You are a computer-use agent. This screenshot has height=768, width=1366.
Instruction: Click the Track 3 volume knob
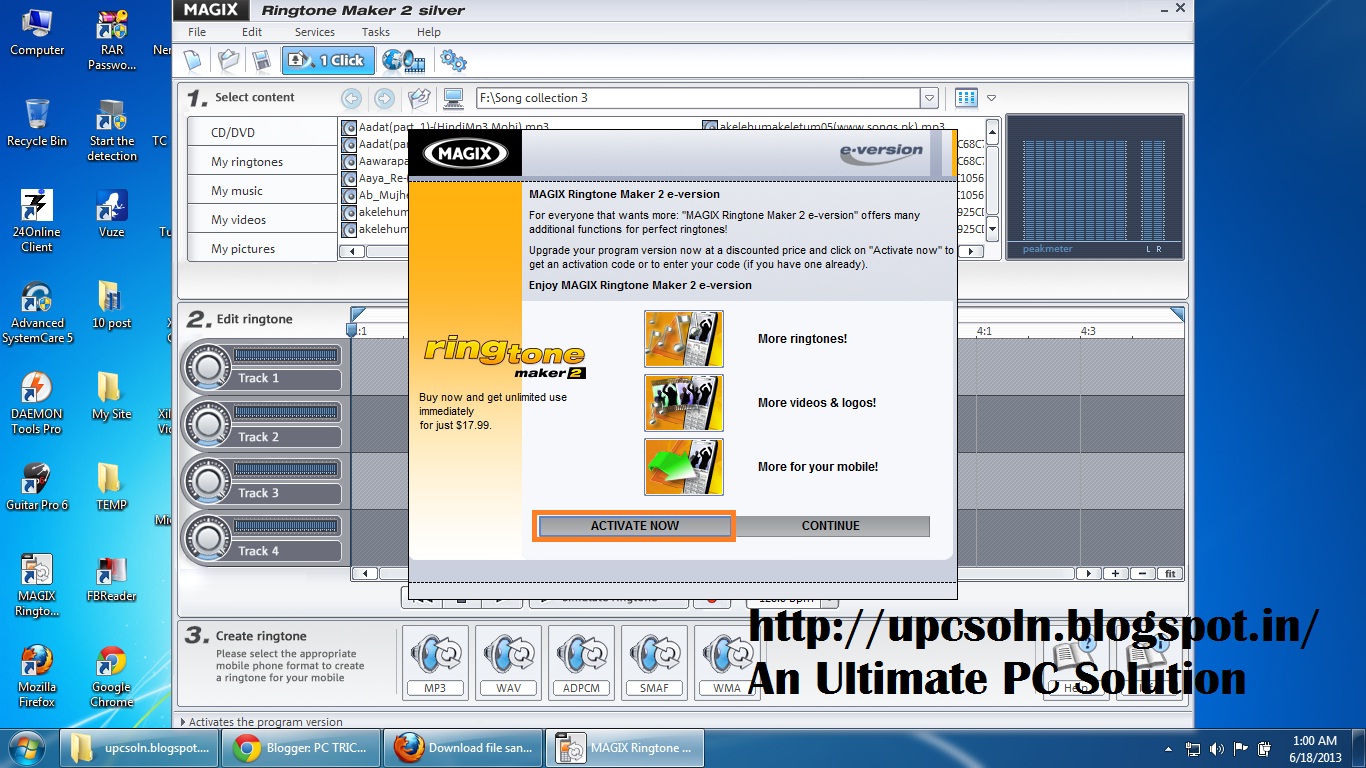(208, 483)
